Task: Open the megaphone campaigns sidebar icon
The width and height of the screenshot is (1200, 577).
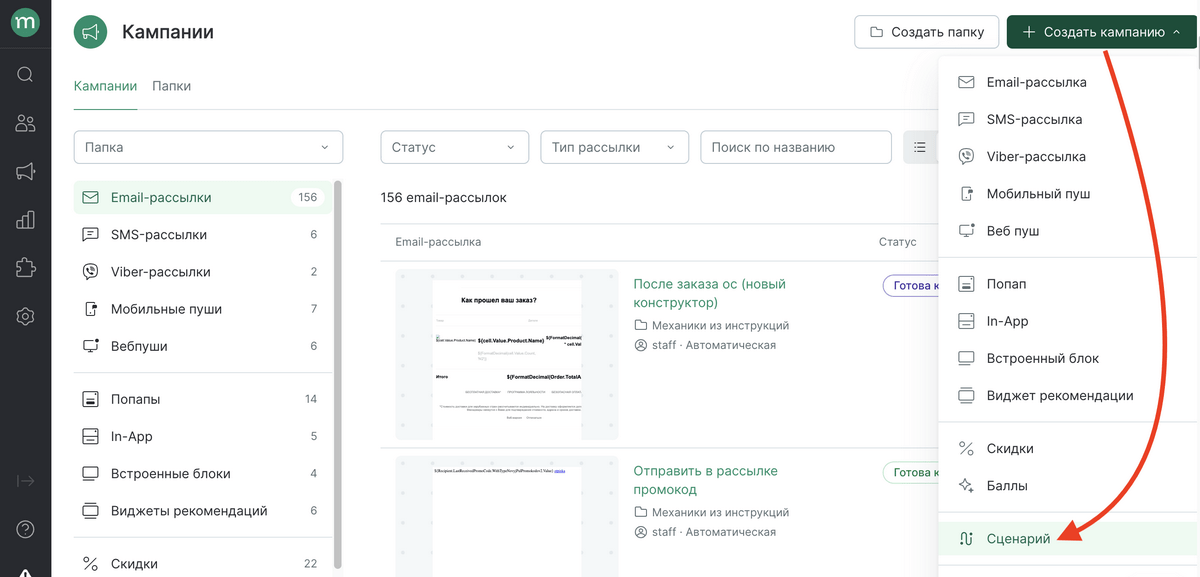Action: coord(25,172)
